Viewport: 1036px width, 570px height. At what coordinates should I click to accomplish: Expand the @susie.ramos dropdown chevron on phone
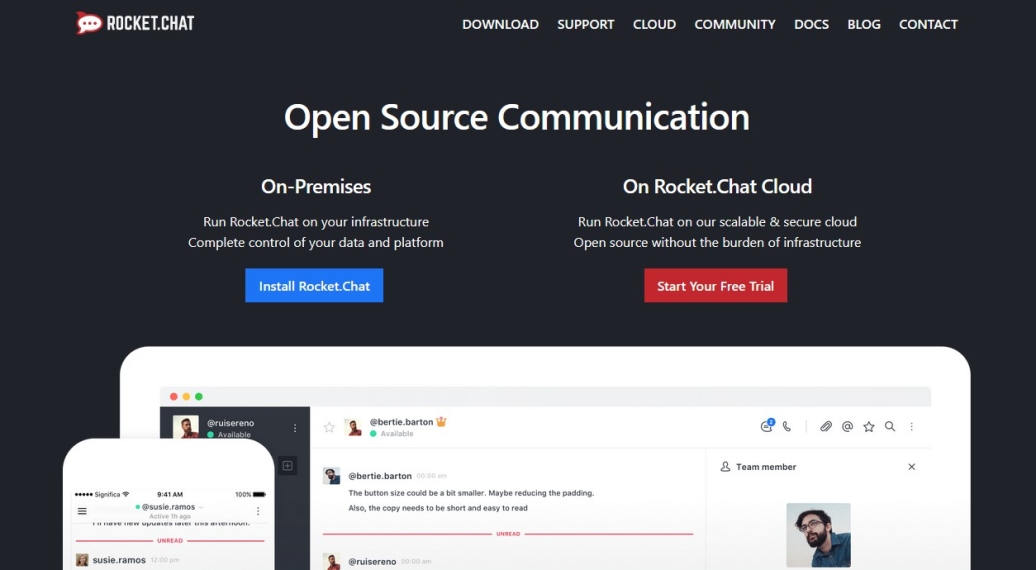[x=201, y=507]
